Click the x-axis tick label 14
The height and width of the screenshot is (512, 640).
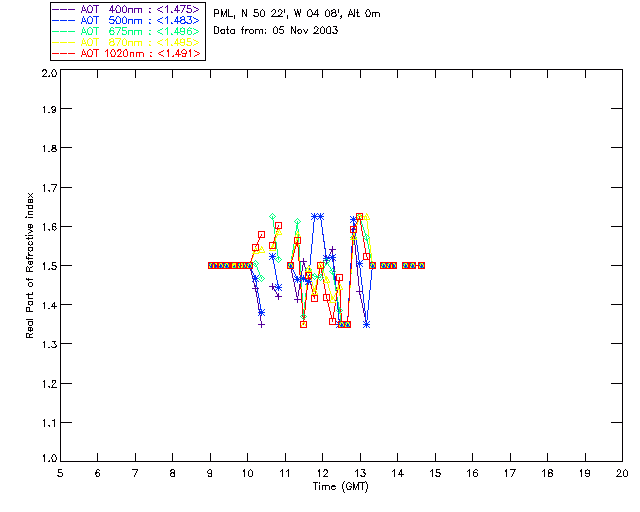coord(398,473)
